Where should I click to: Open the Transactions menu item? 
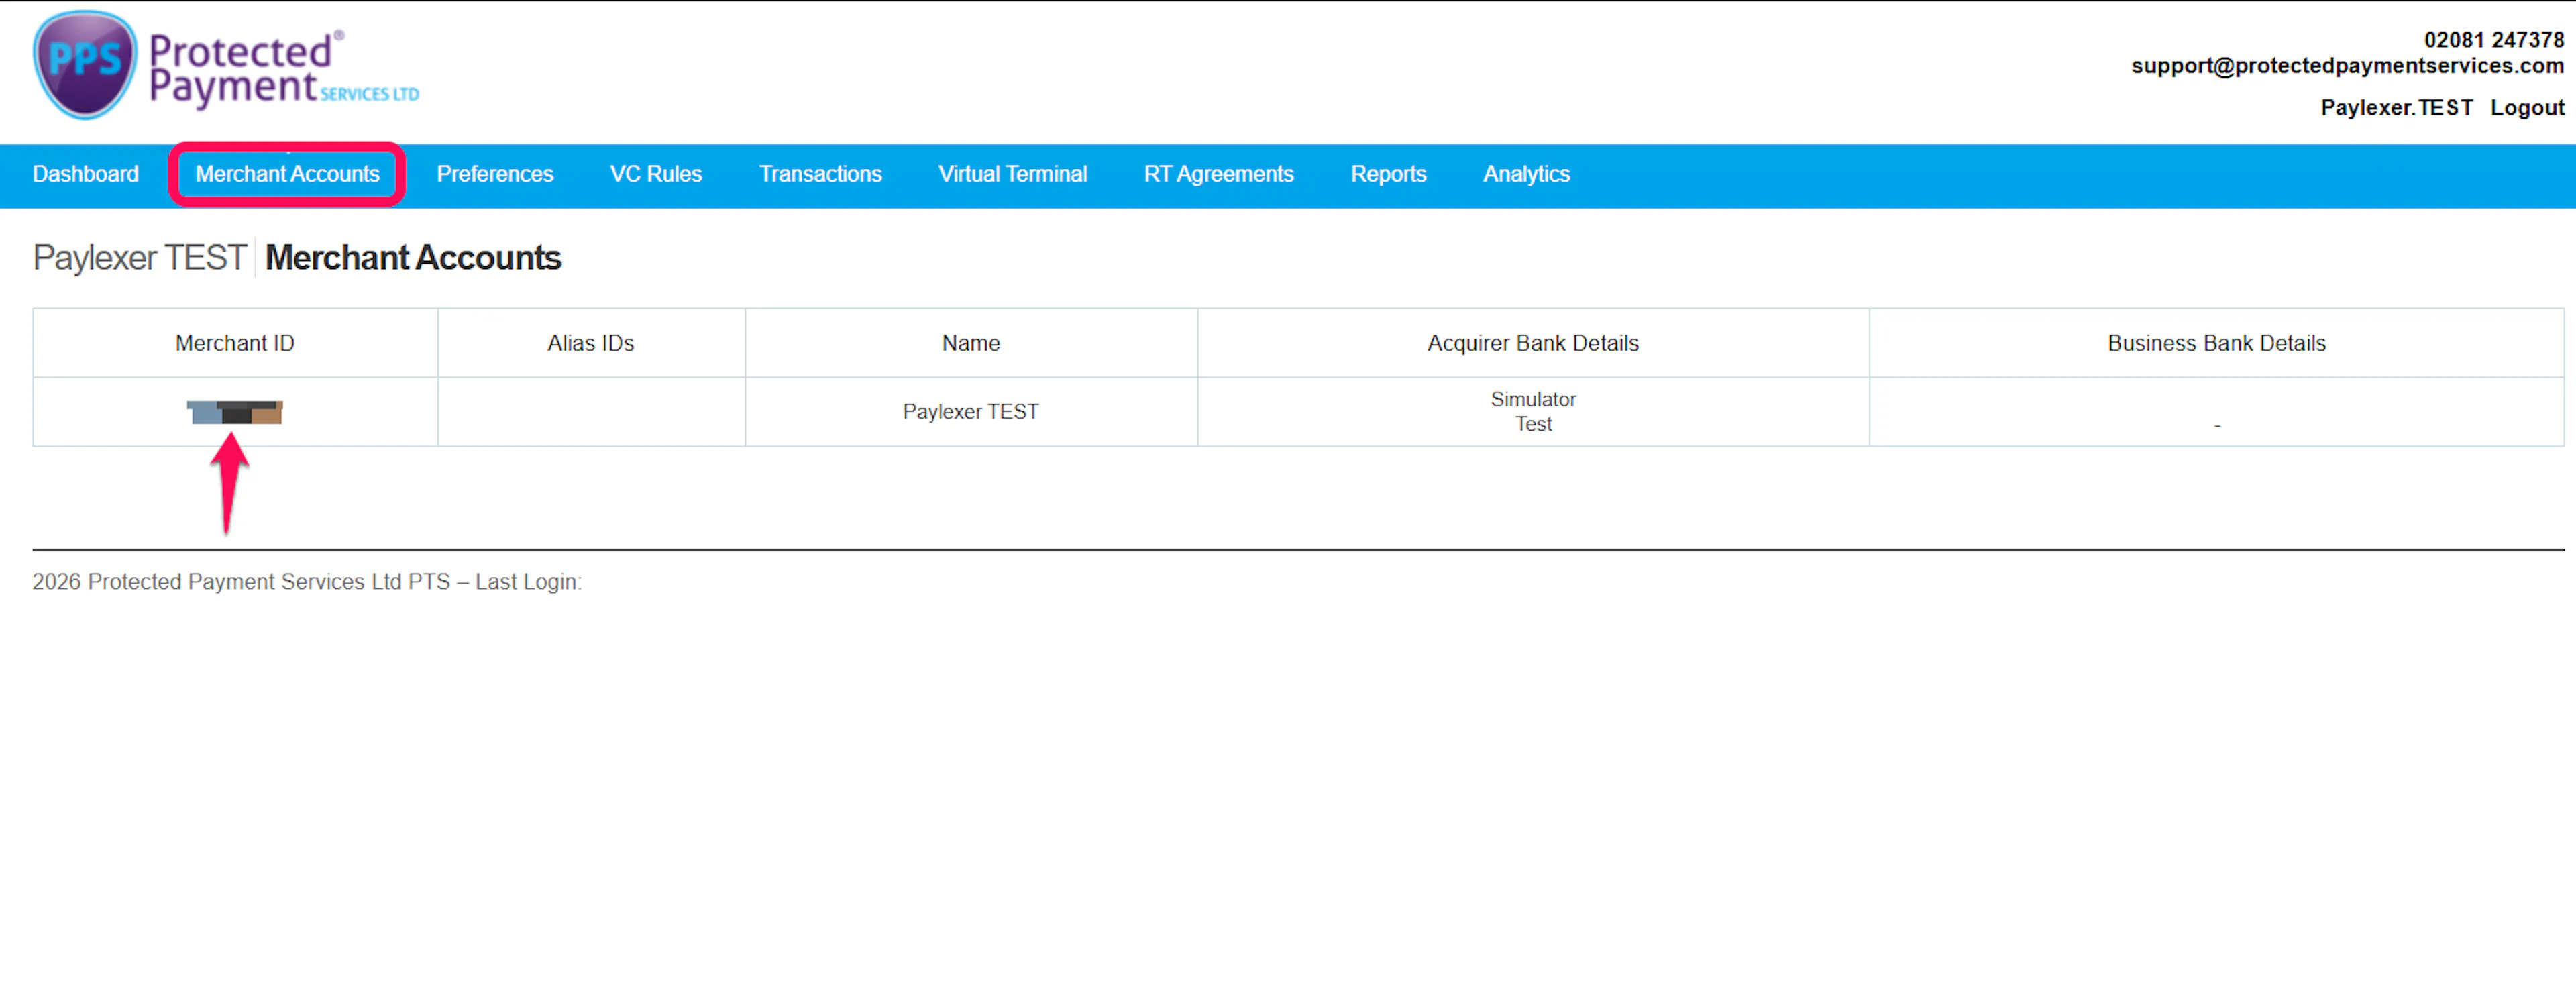820,174
